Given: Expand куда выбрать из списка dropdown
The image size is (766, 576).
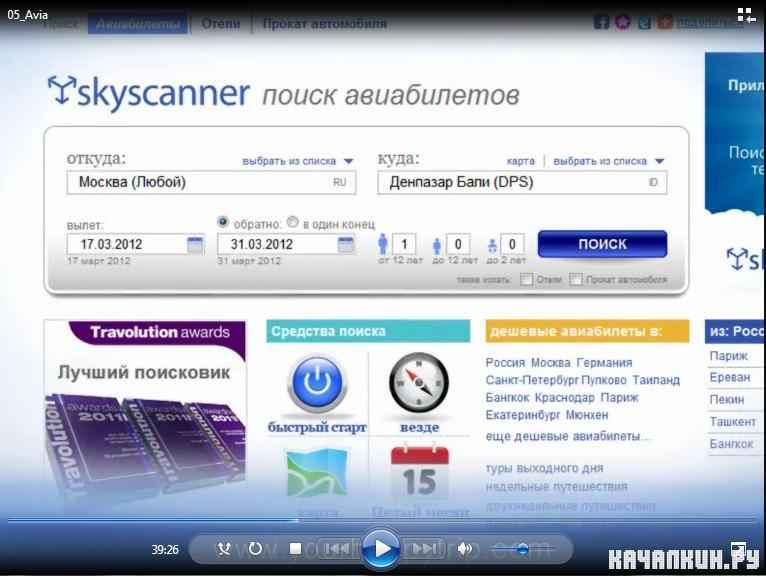Looking at the screenshot, I should (x=609, y=161).
